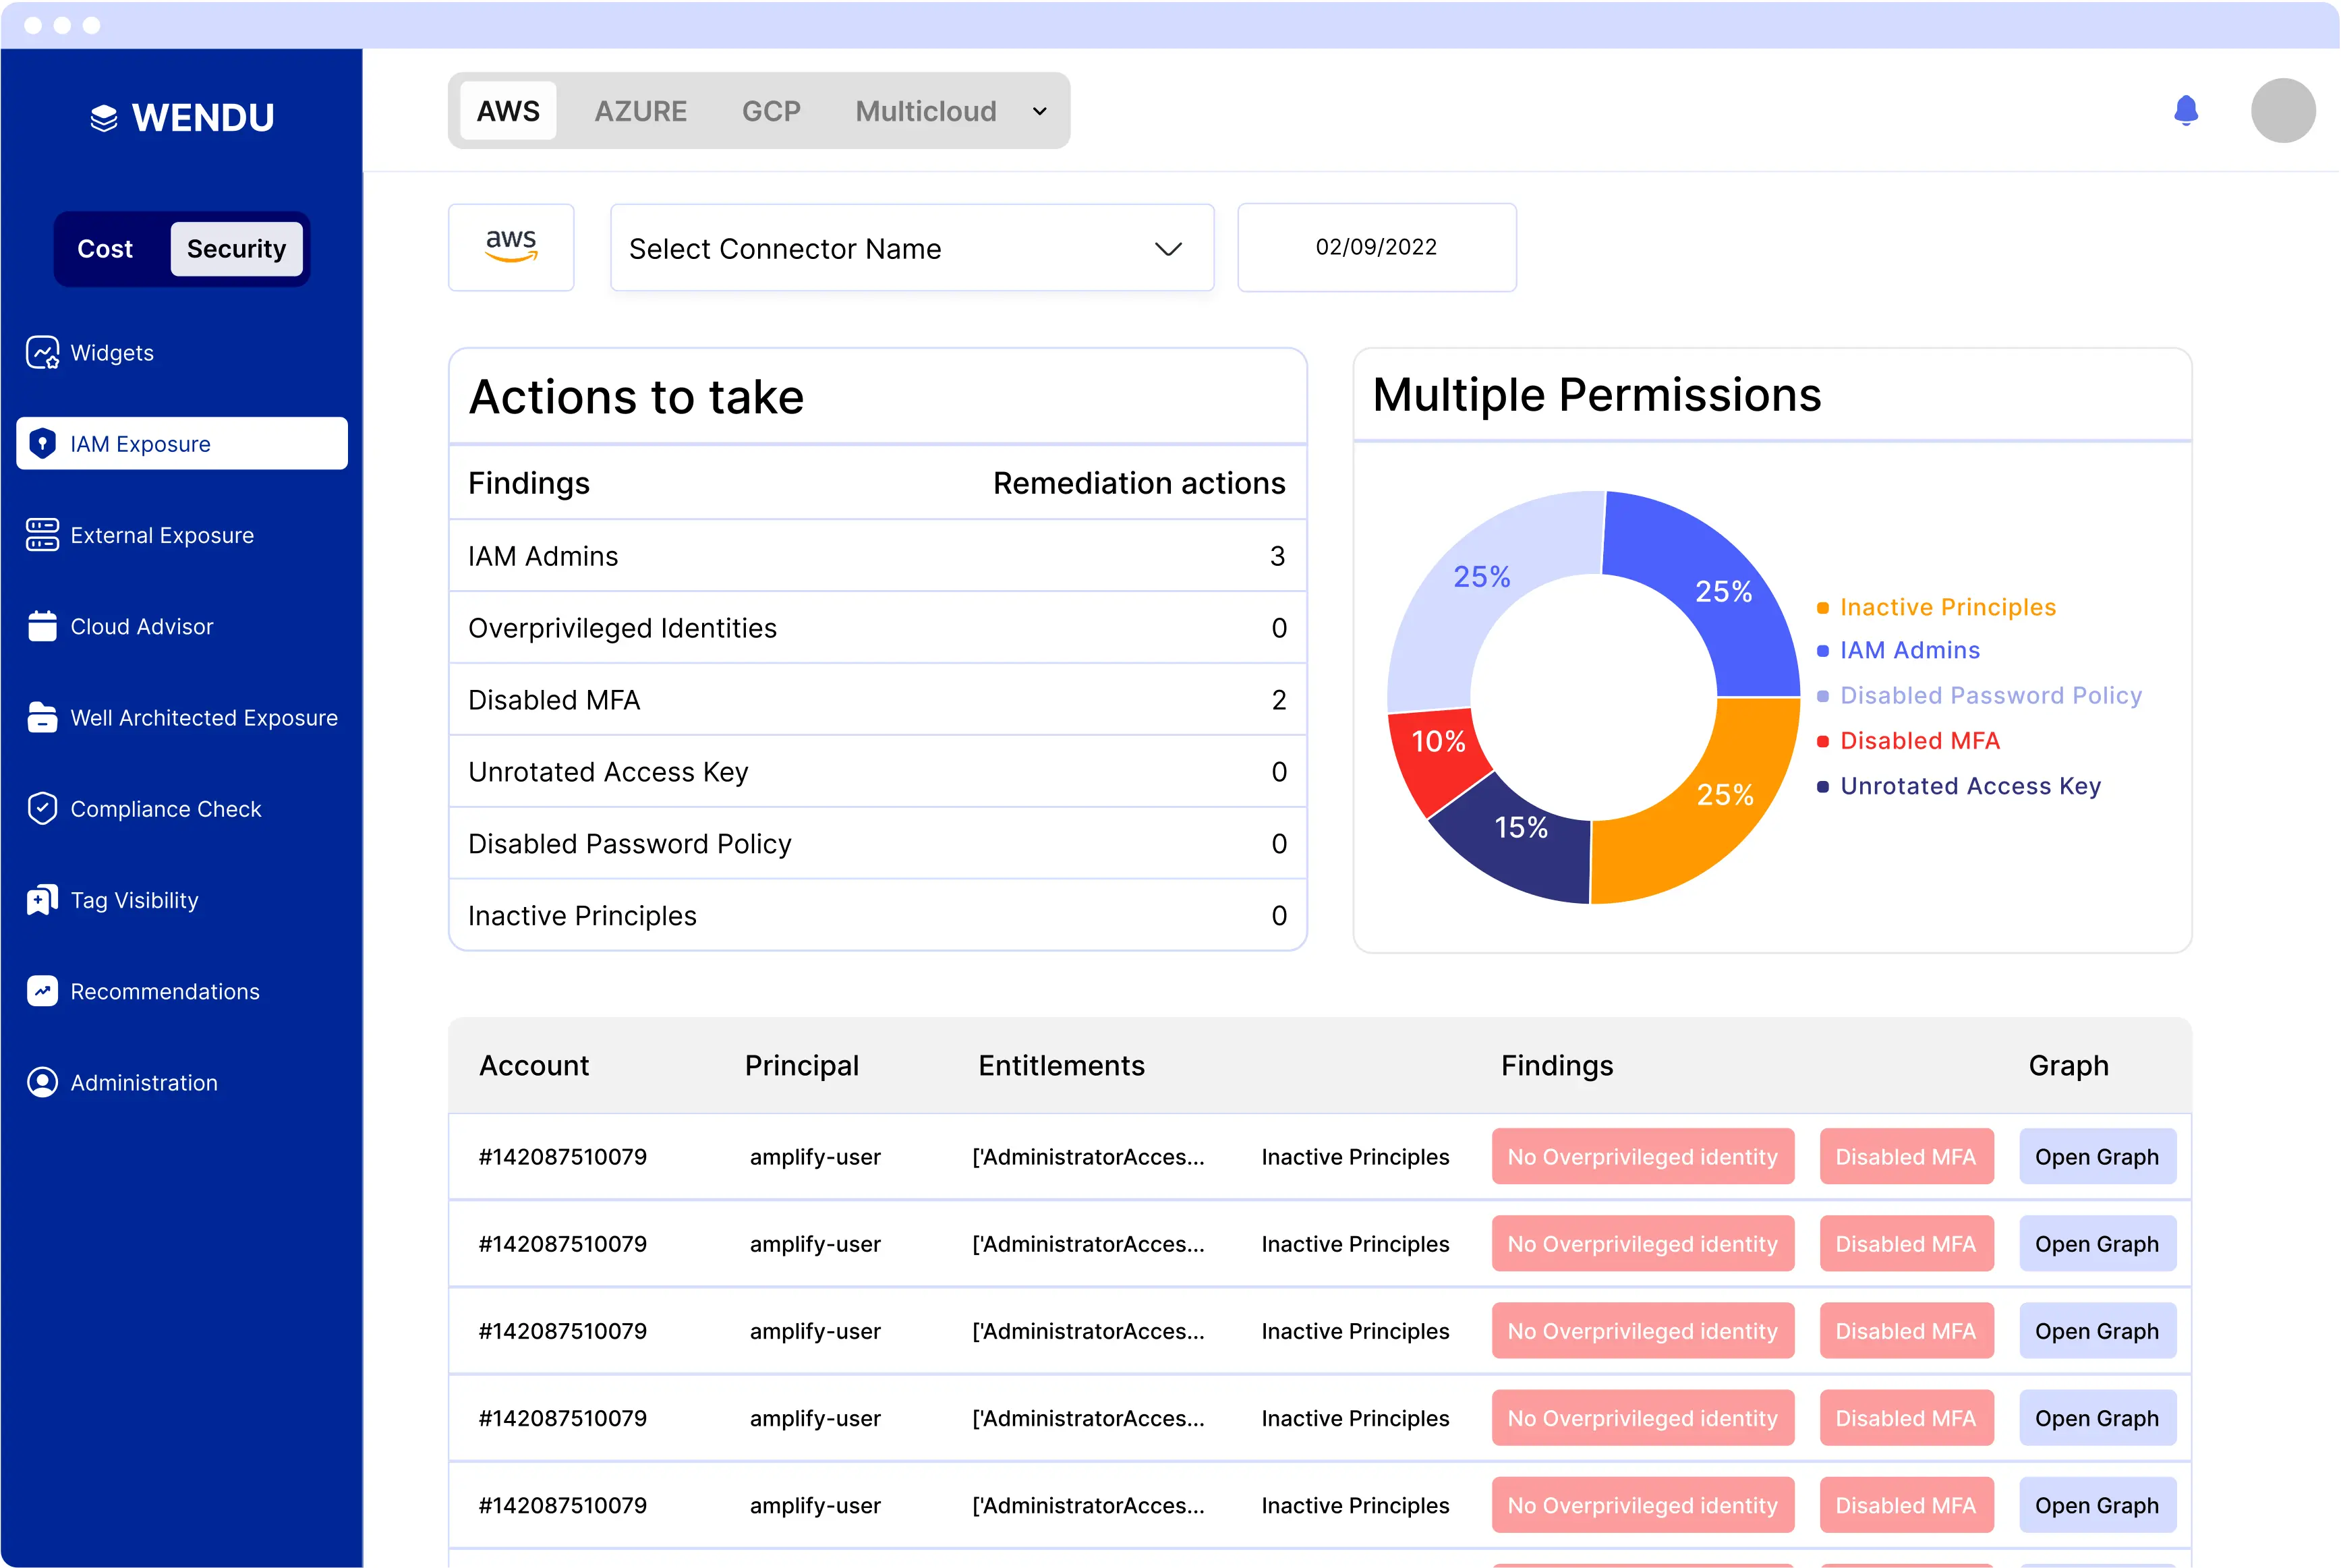Select the GCP cloud tab
The width and height of the screenshot is (2341, 1568).
[x=771, y=111]
